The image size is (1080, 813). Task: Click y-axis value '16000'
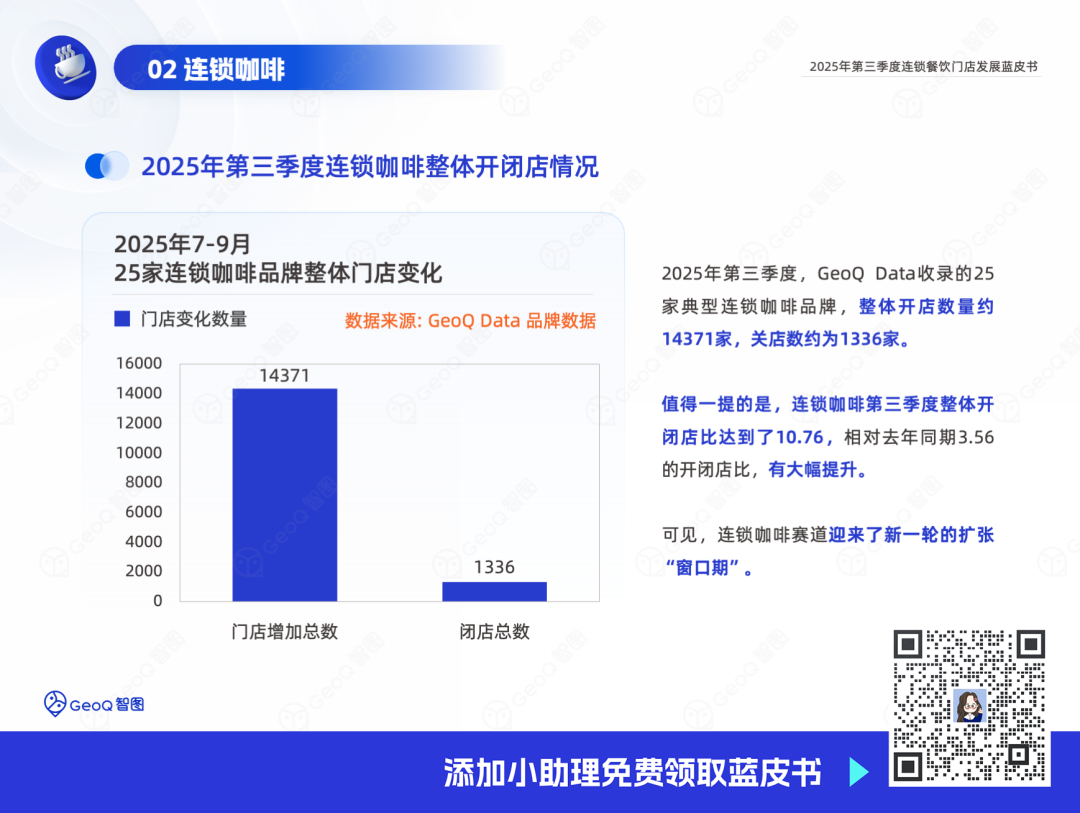[x=139, y=363]
